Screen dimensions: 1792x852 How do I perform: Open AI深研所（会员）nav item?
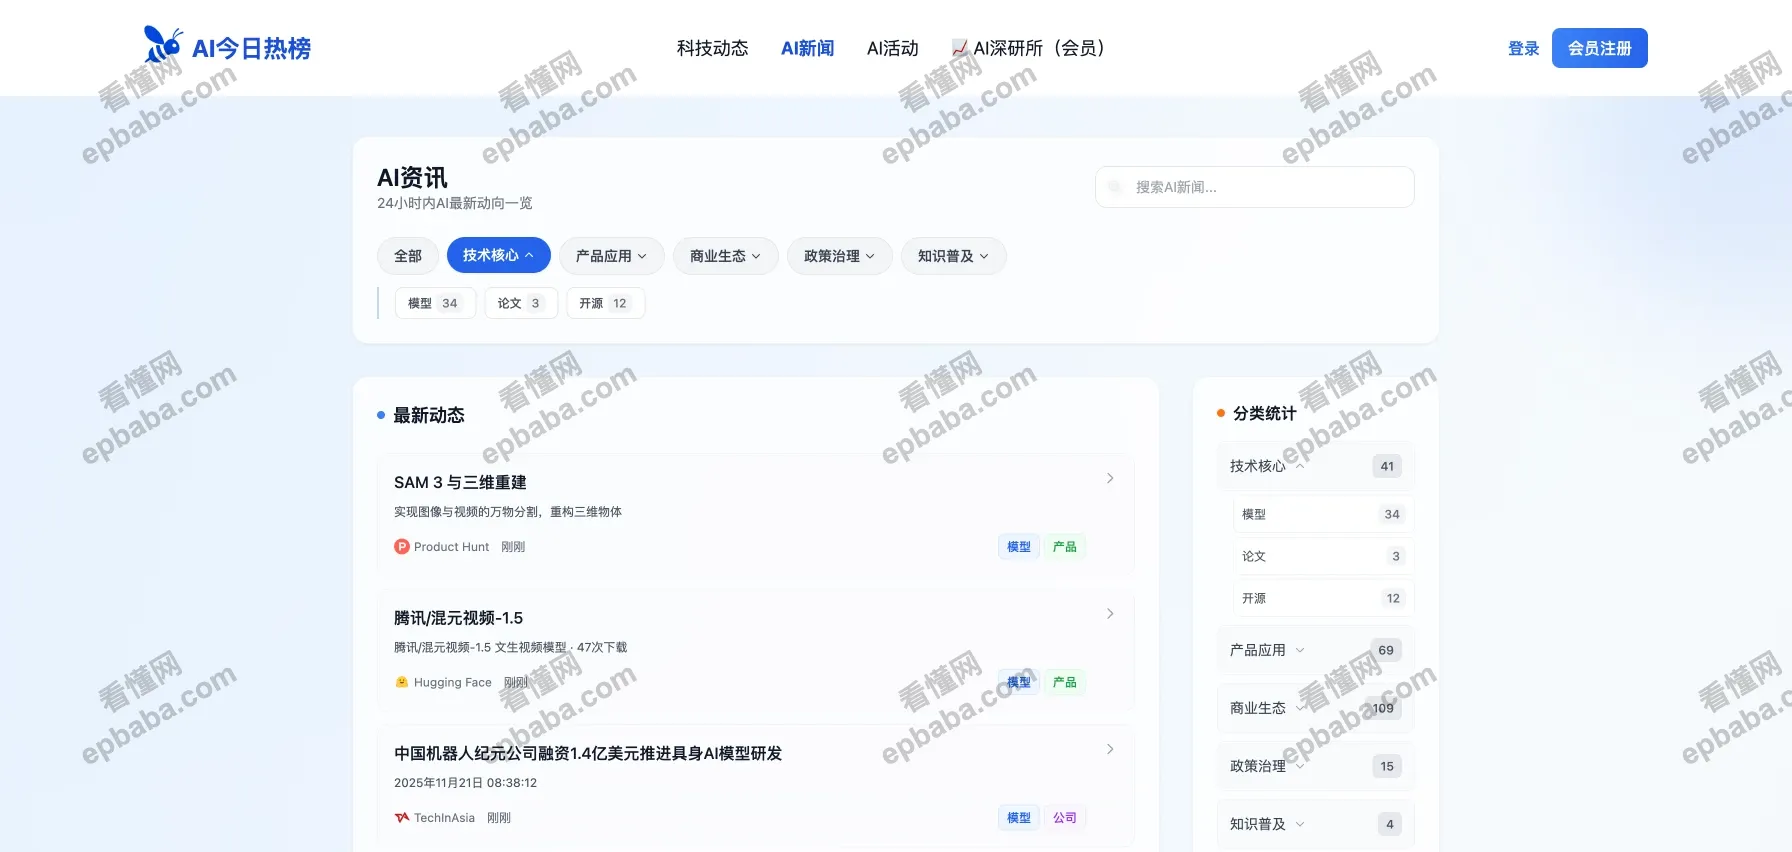(1029, 48)
